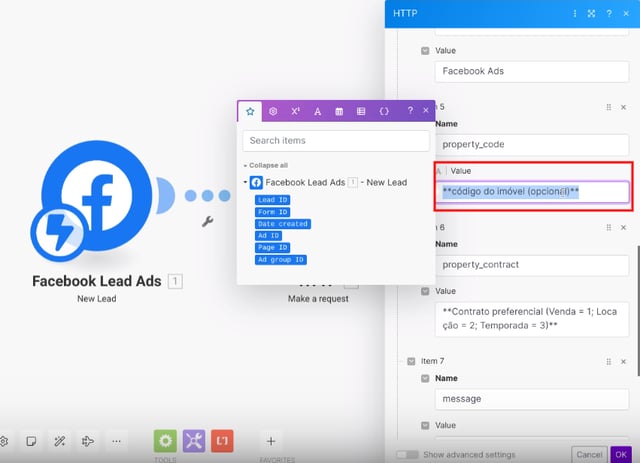This screenshot has width=640, height=463.
Task: Edit the Facebook Ads value field
Action: (x=532, y=71)
